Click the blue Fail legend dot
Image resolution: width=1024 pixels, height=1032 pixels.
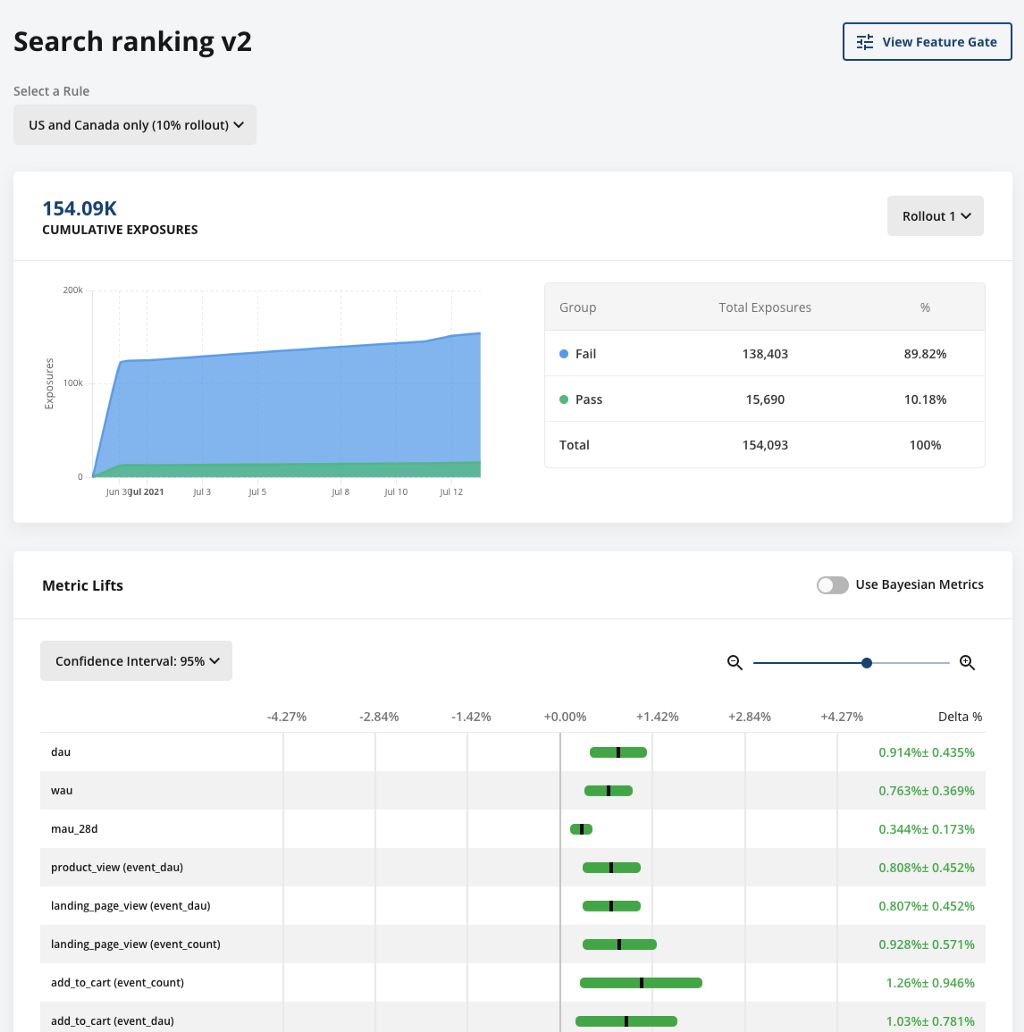pyautogui.click(x=563, y=354)
